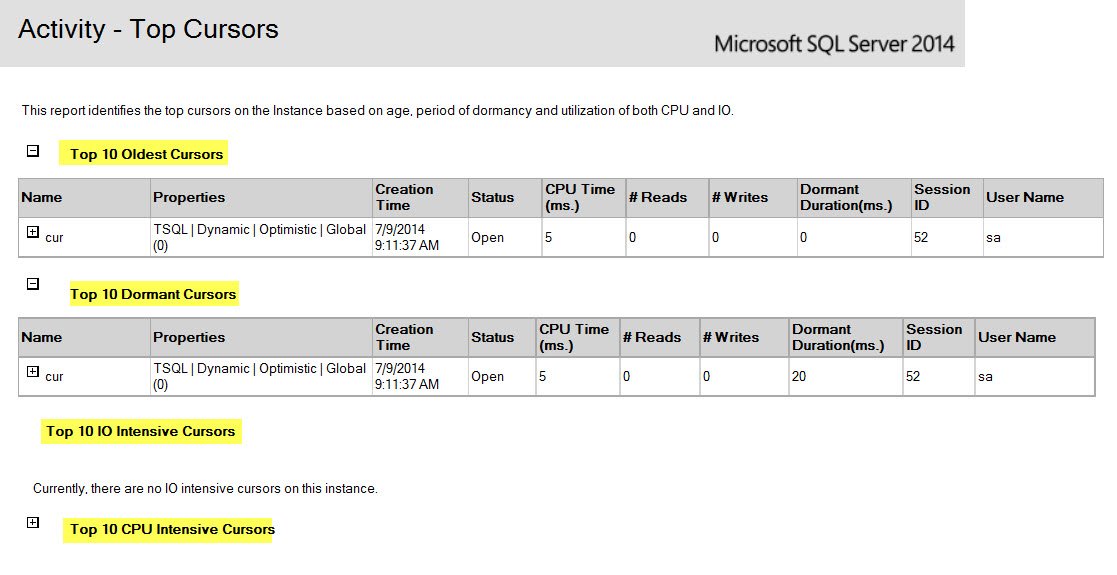Image resolution: width=1117 pixels, height=575 pixels.
Task: Select the Top 10 CPU Intensive Cursors heading
Action: (172, 529)
